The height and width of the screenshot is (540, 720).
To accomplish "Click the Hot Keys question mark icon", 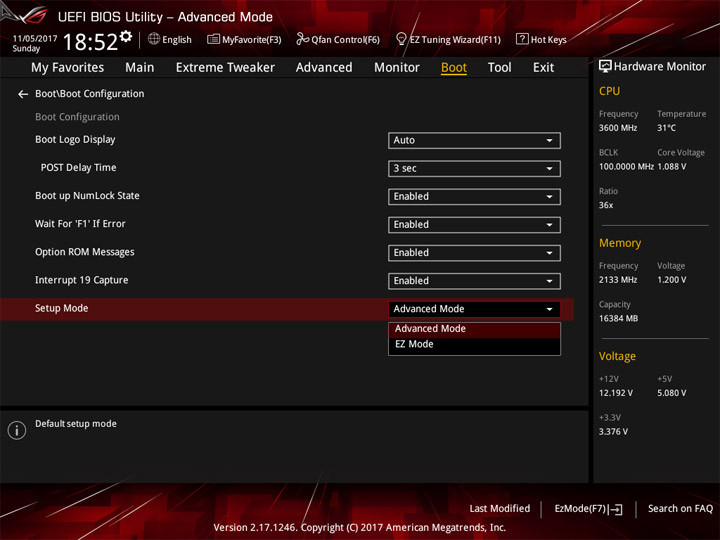I will click(x=522, y=39).
